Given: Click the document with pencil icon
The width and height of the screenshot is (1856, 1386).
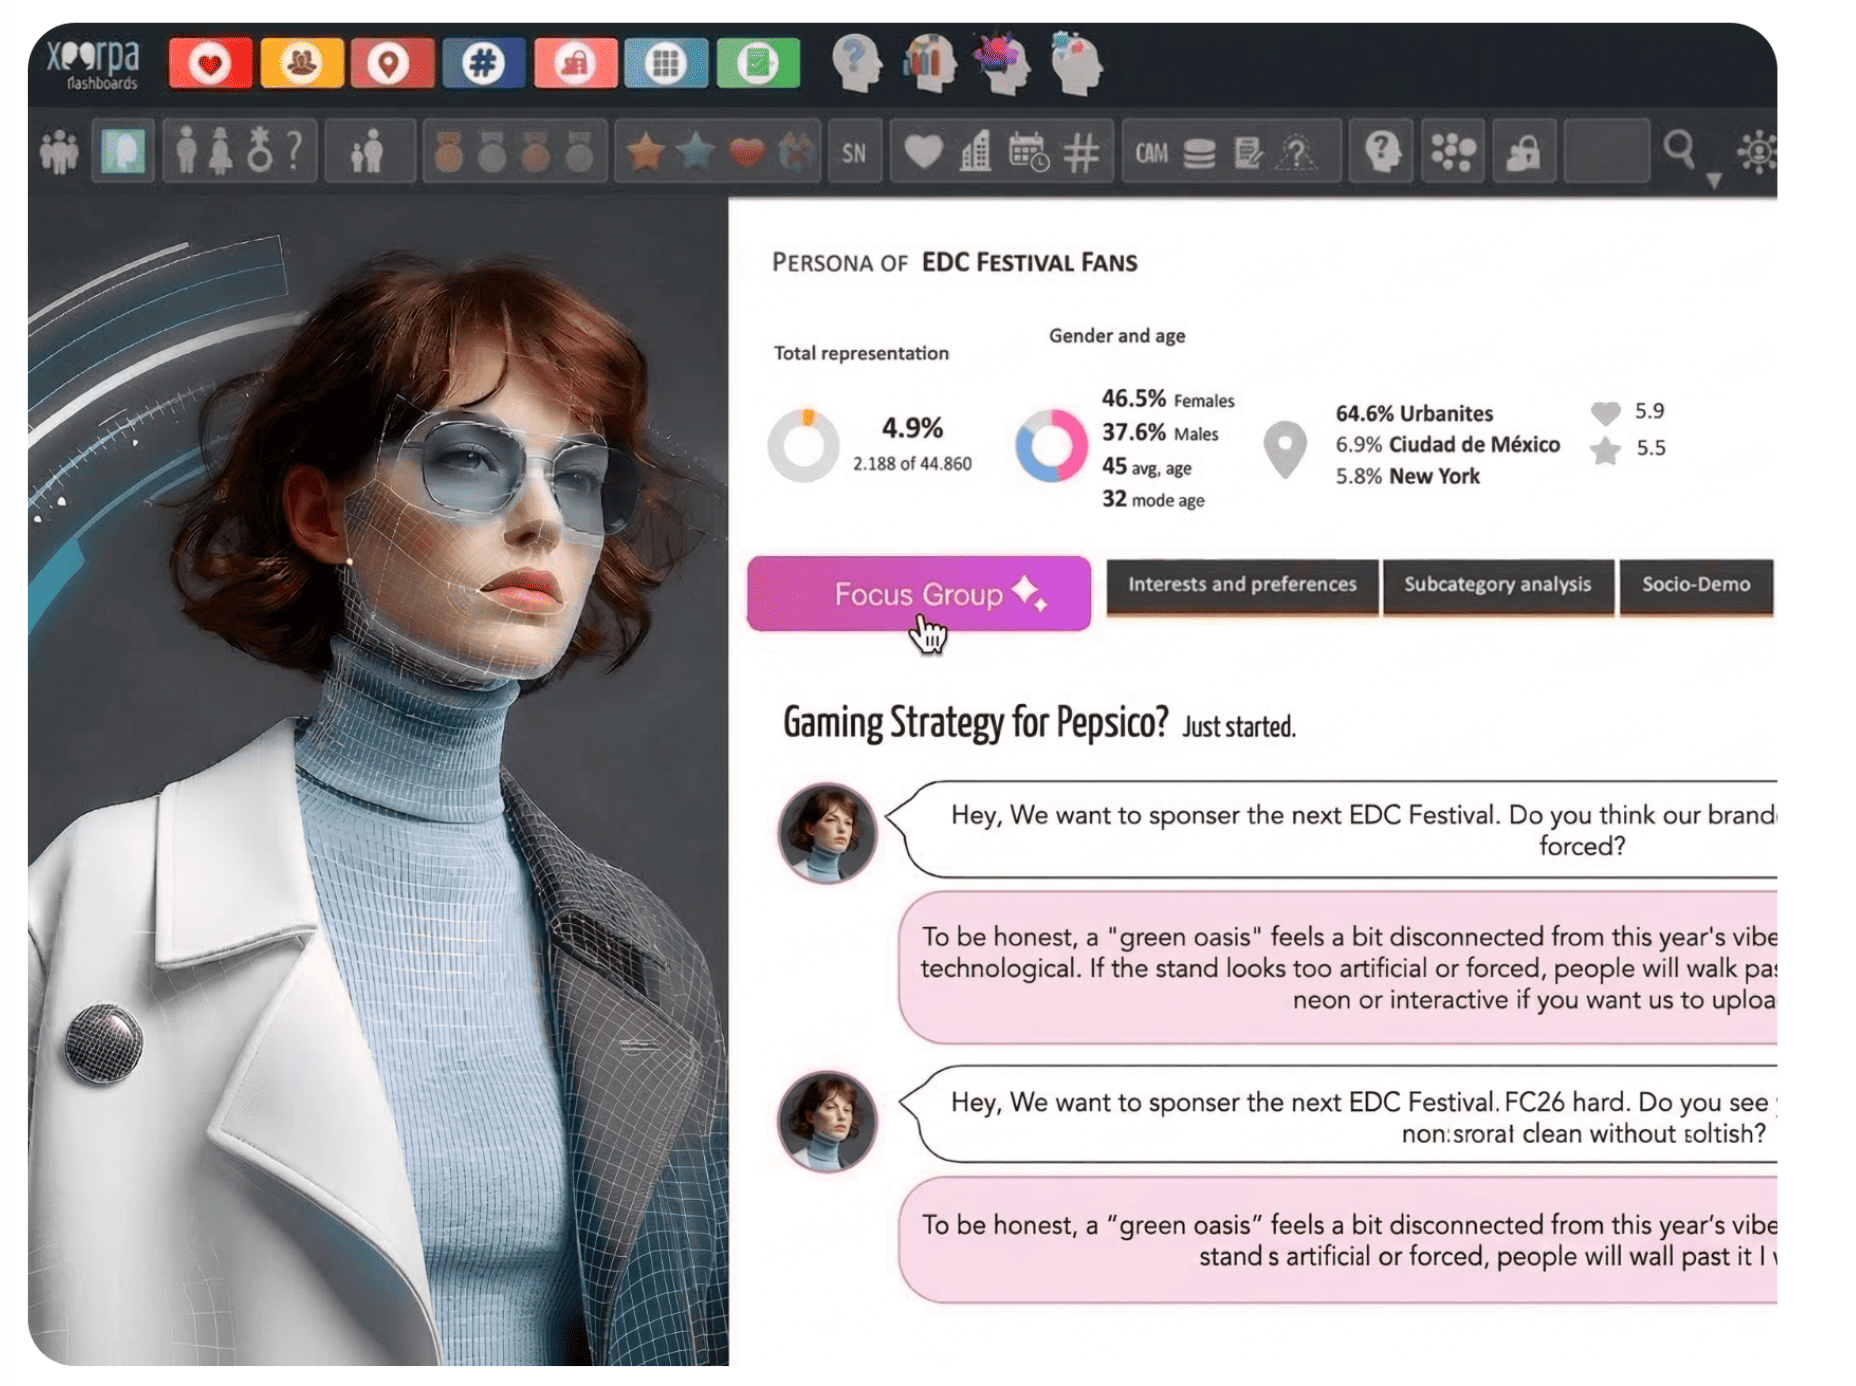Looking at the screenshot, I should [1248, 153].
